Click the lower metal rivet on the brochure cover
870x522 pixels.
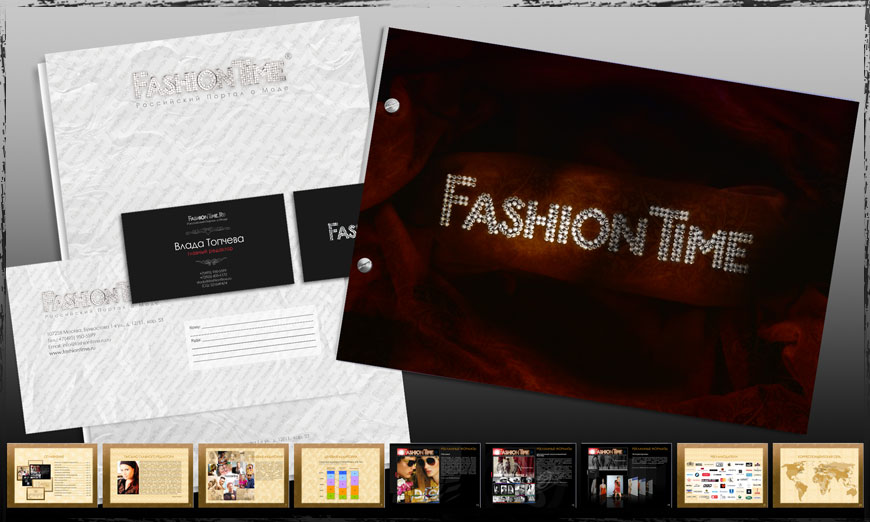pyautogui.click(x=365, y=265)
